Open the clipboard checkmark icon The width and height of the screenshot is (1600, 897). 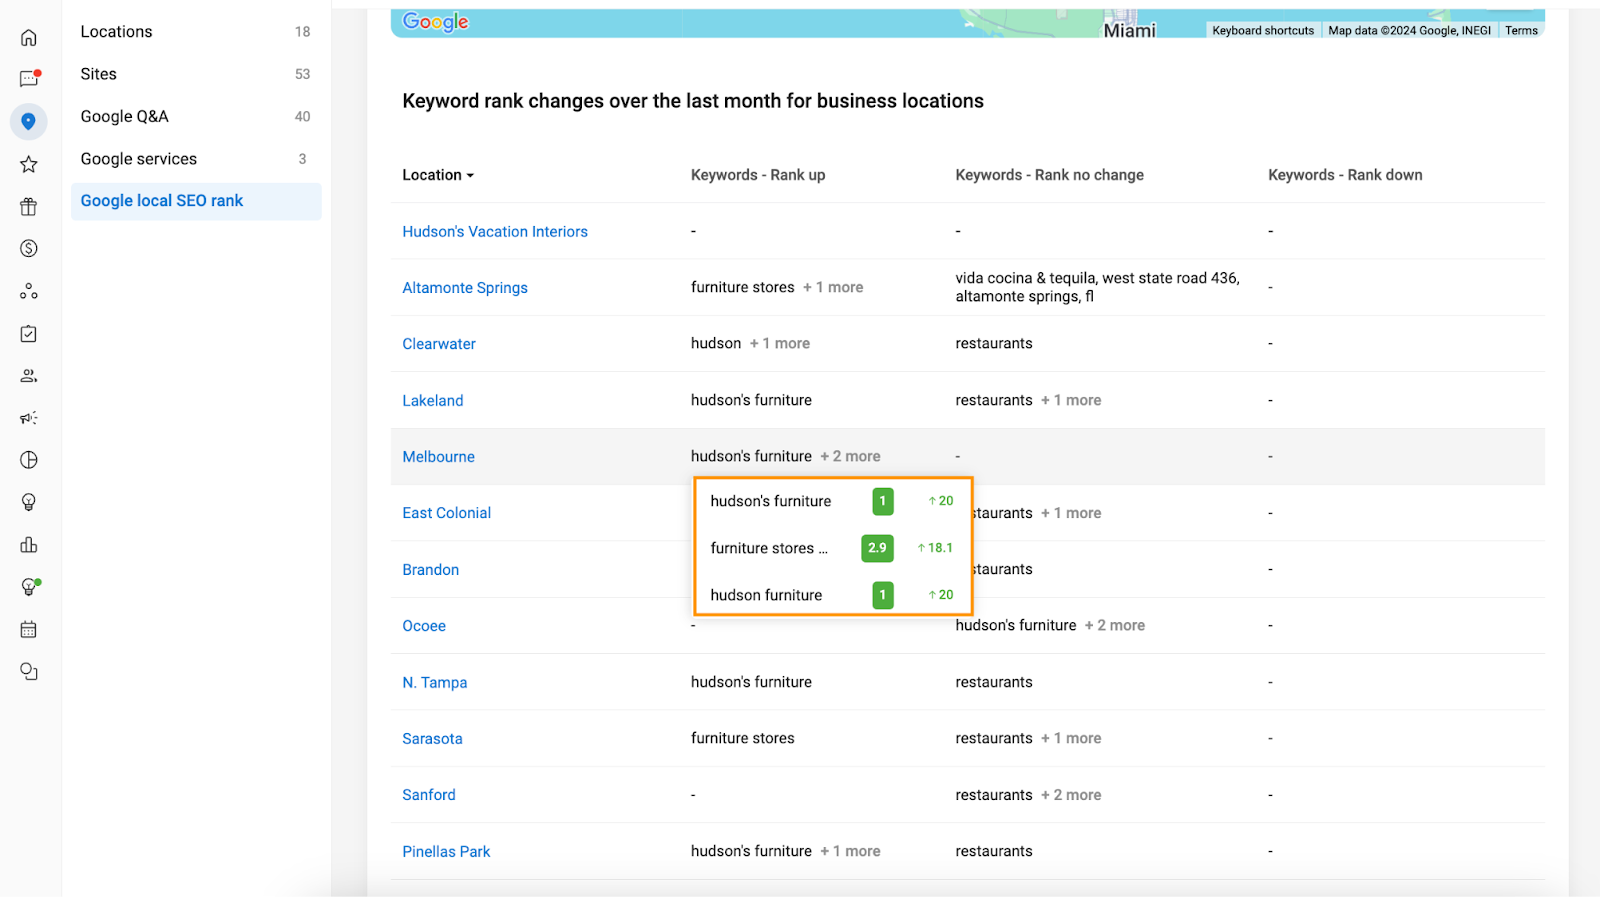point(29,333)
